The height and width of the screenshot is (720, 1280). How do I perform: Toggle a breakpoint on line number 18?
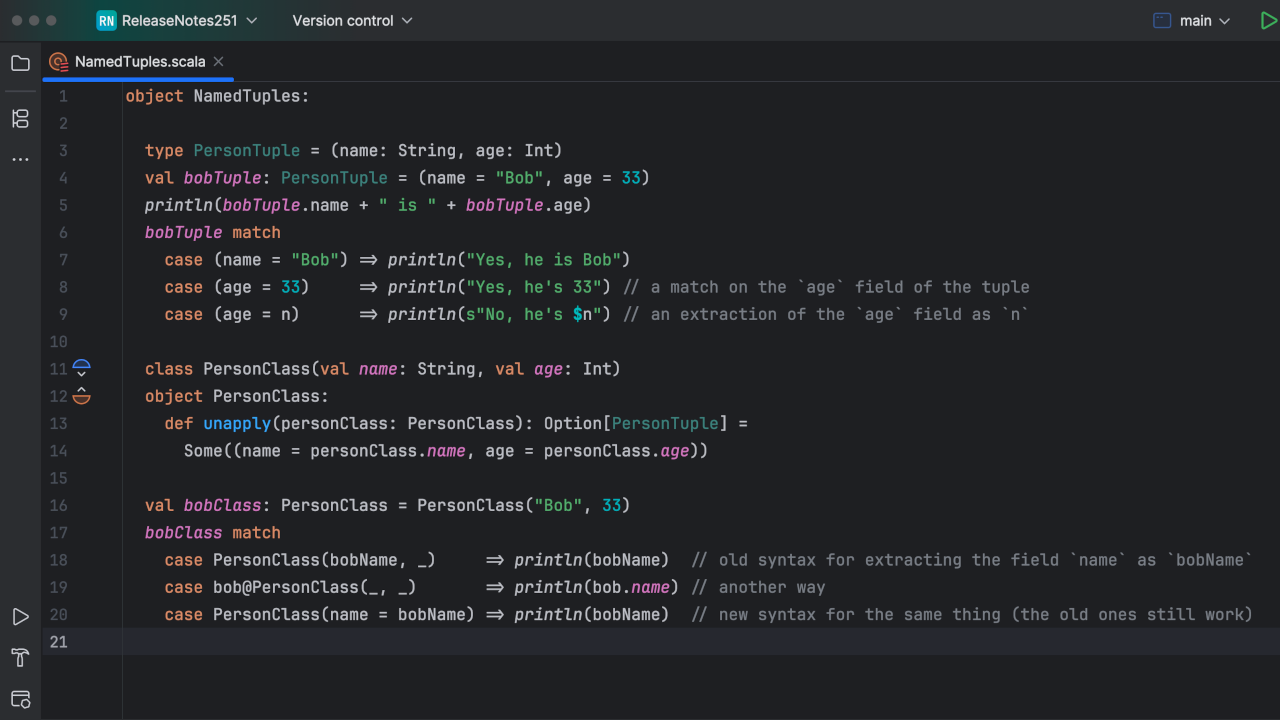(59, 560)
